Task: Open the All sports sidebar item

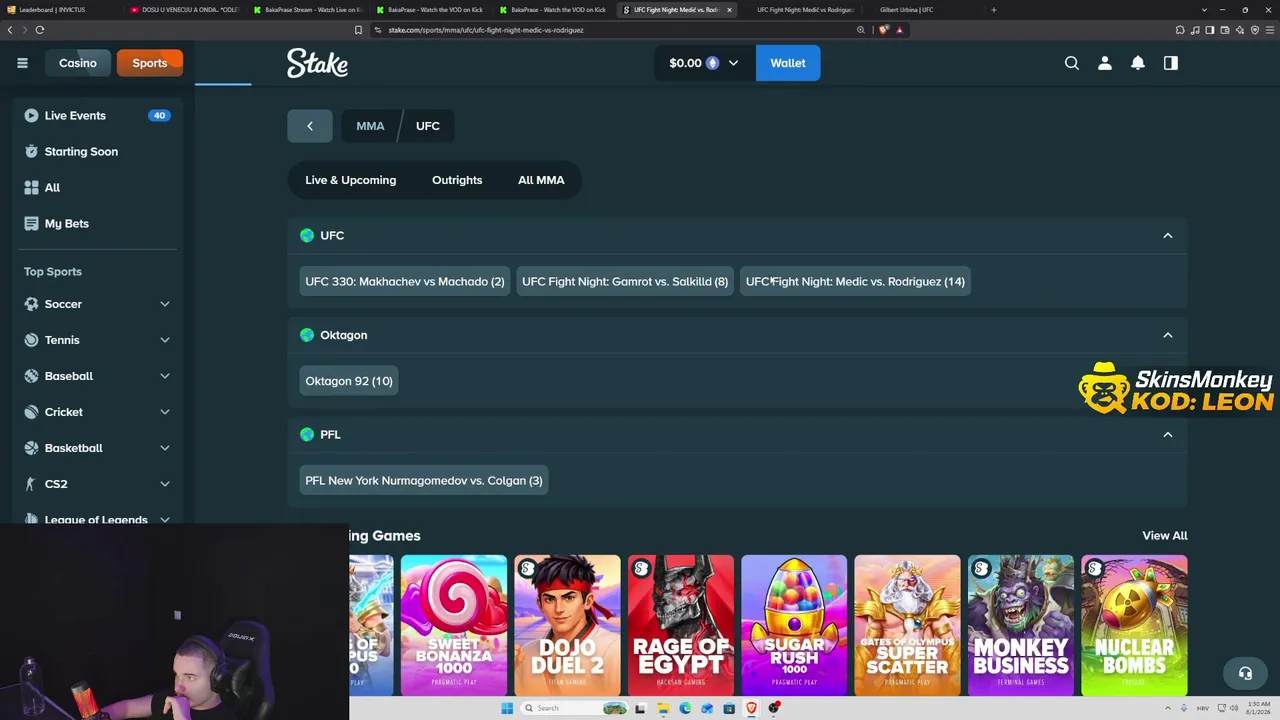Action: click(x=97, y=188)
